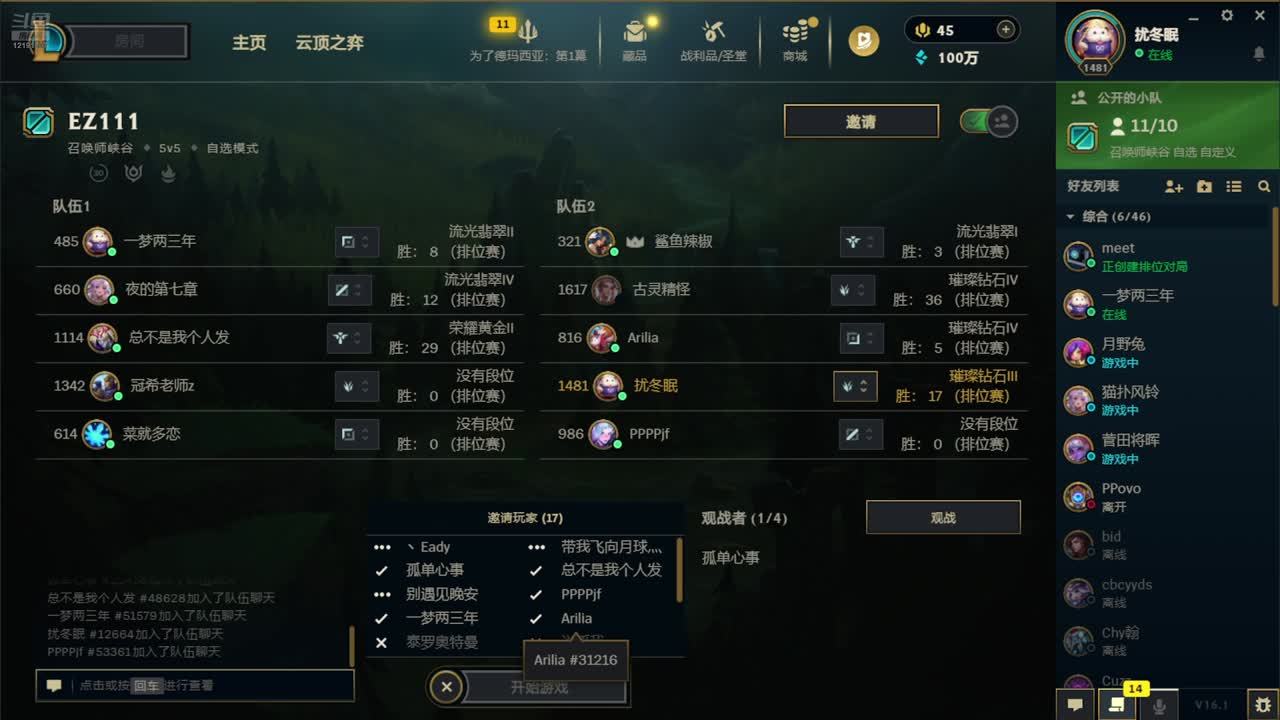Viewport: 1280px width, 720px height.
Task: Switch to the 云顶之弈 tab
Action: point(329,43)
